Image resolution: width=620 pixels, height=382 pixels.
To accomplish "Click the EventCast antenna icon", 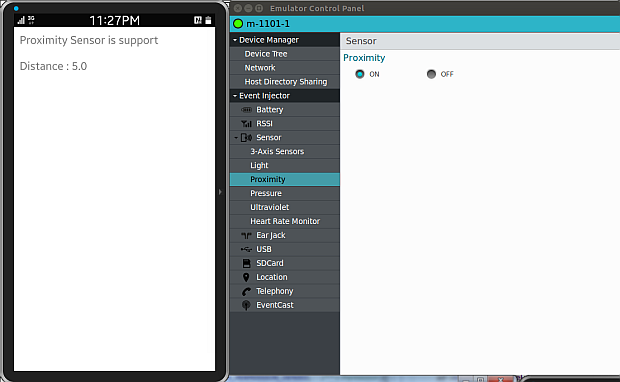I will point(246,305).
